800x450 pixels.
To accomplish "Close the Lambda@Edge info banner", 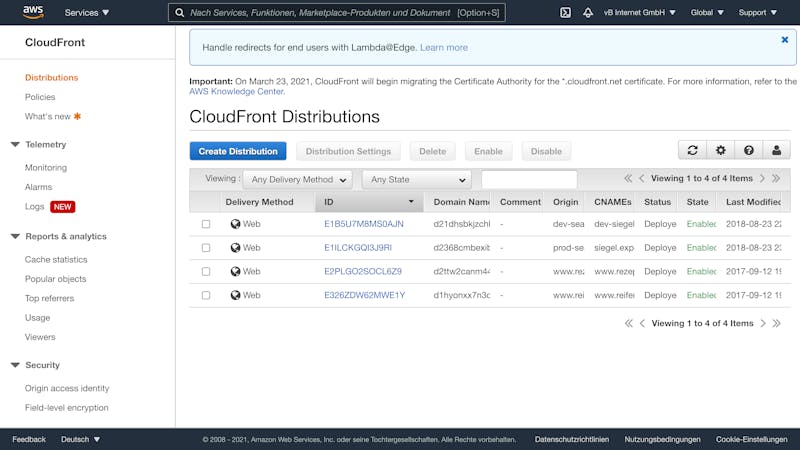I will pyautogui.click(x=785, y=39).
